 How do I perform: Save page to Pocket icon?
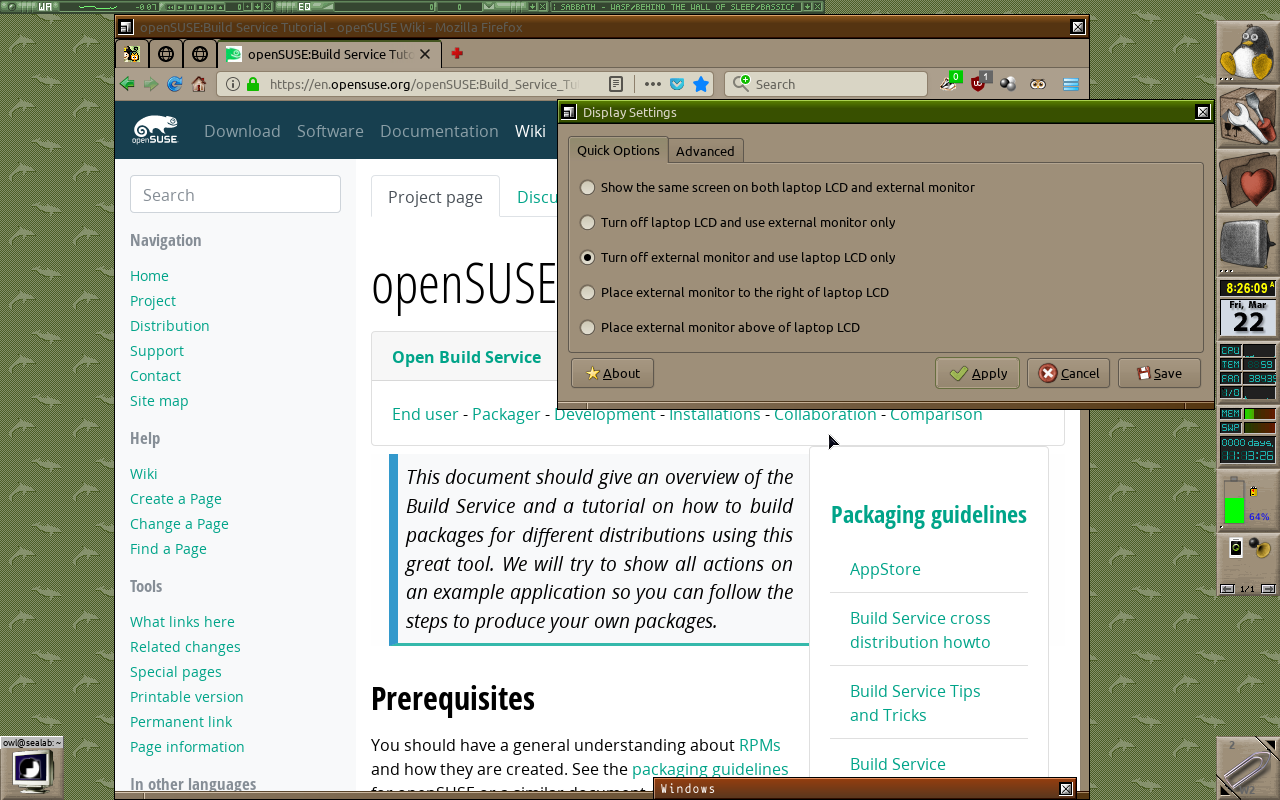(x=677, y=84)
